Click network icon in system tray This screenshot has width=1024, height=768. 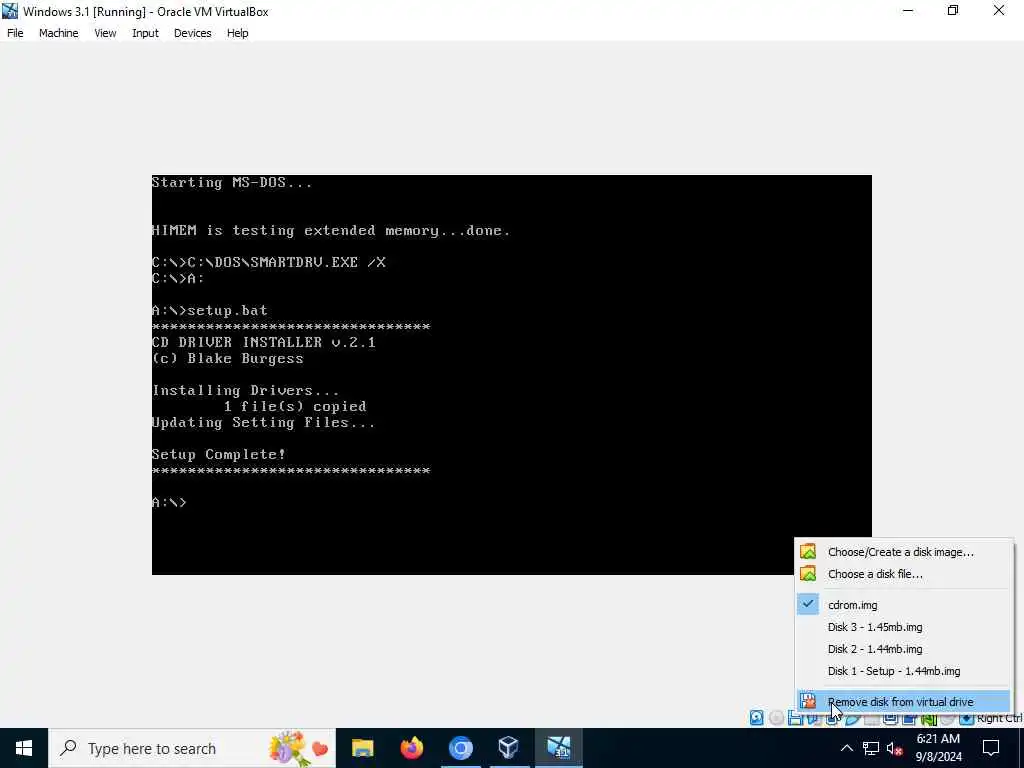pyautogui.click(x=871, y=748)
